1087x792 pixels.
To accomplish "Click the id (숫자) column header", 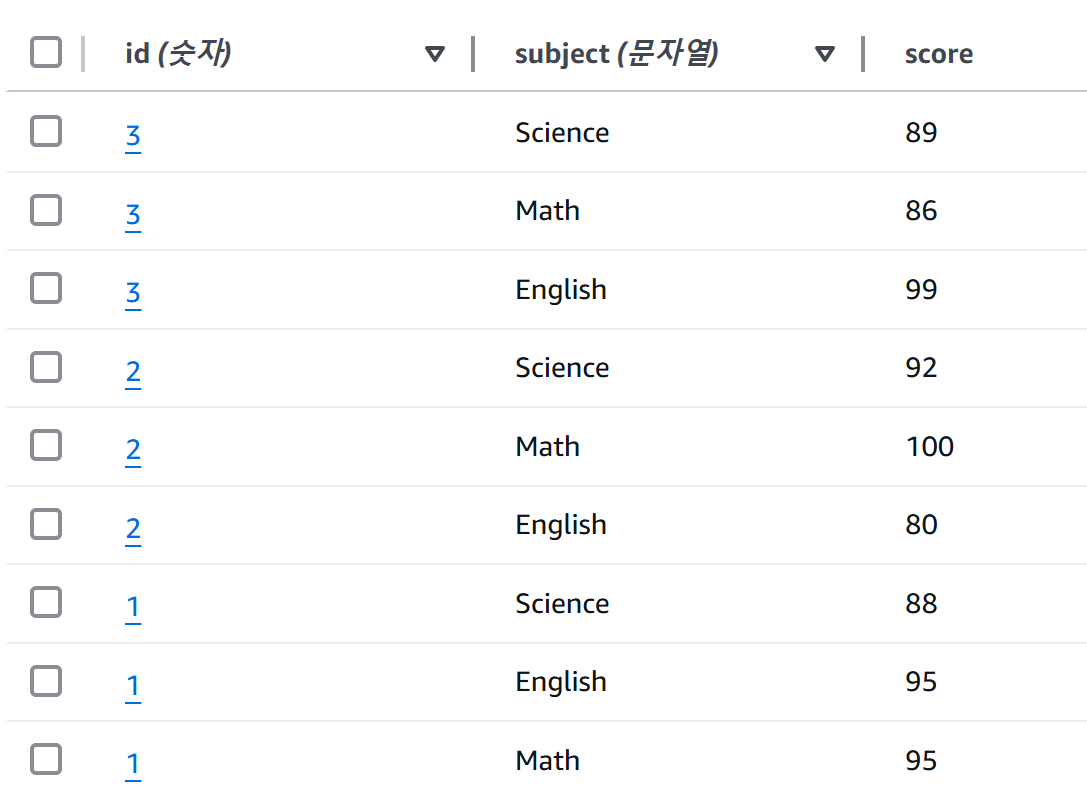I will click(x=178, y=53).
